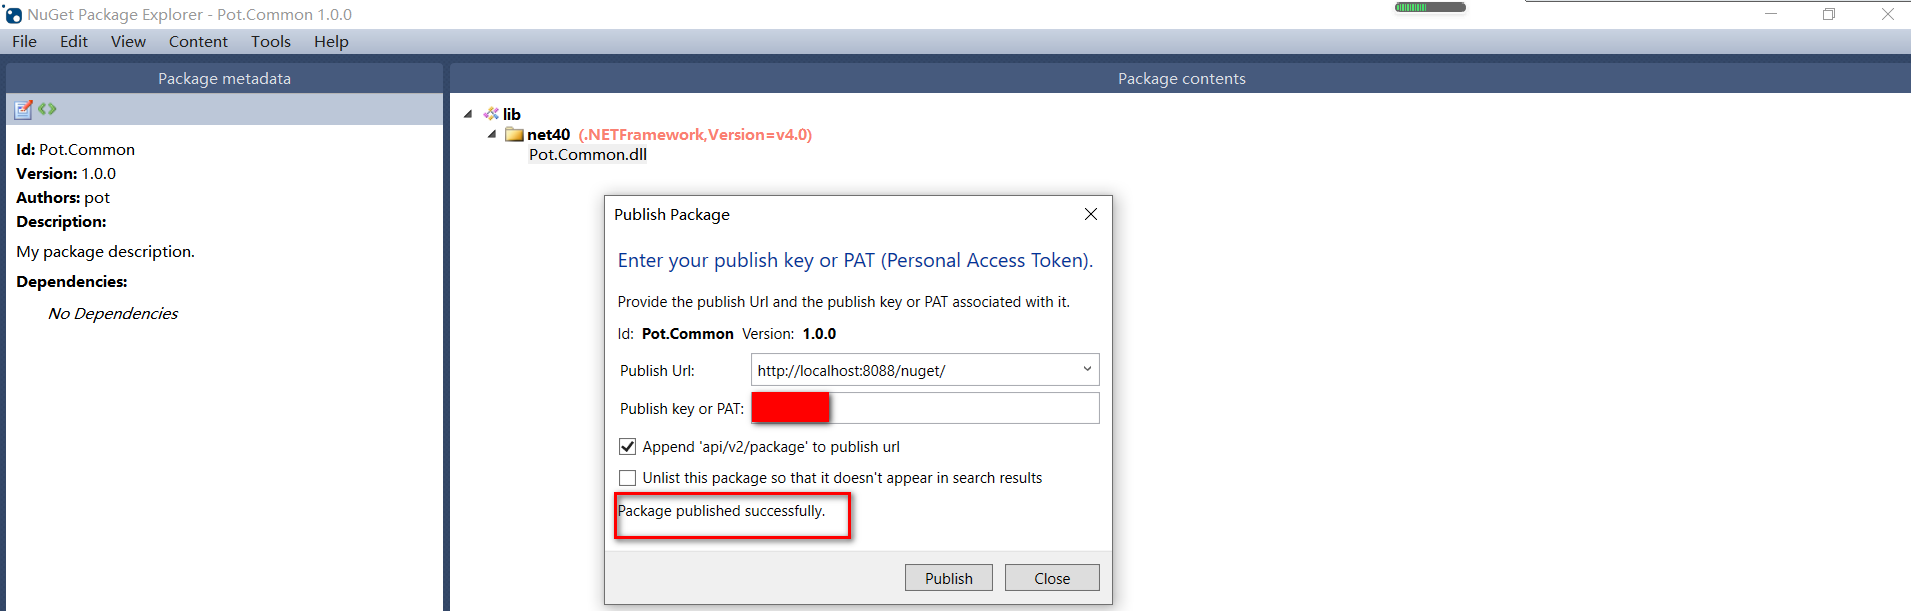
Task: Click the edit metadata source code icon
Action: 47,109
